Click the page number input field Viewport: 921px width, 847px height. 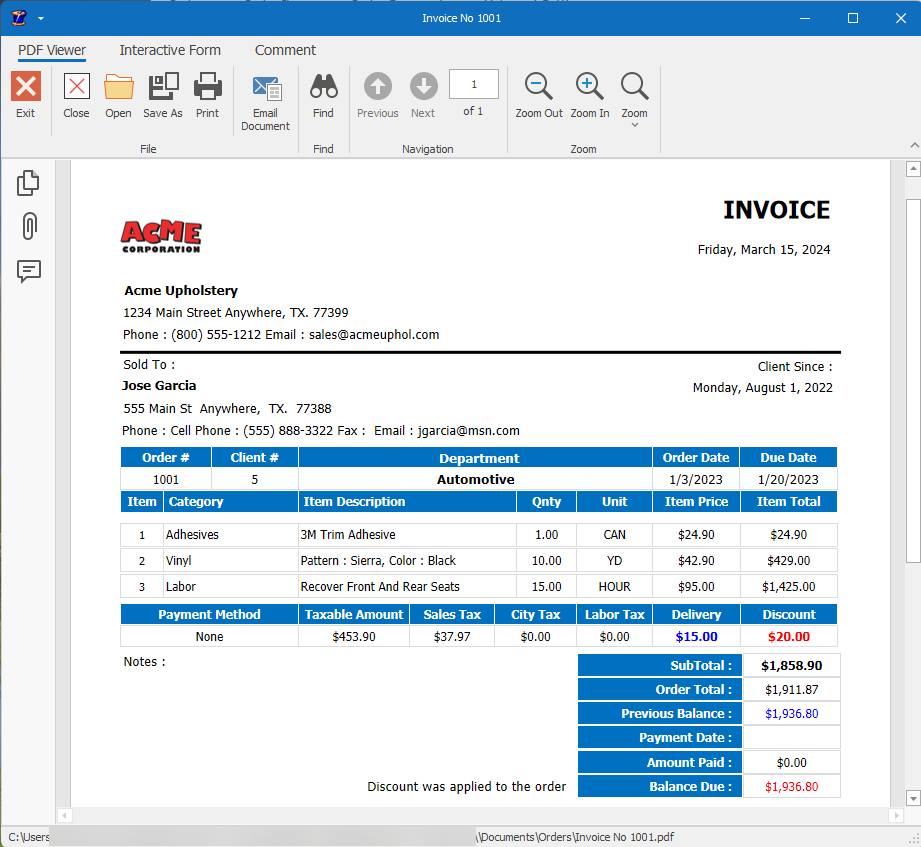(473, 84)
